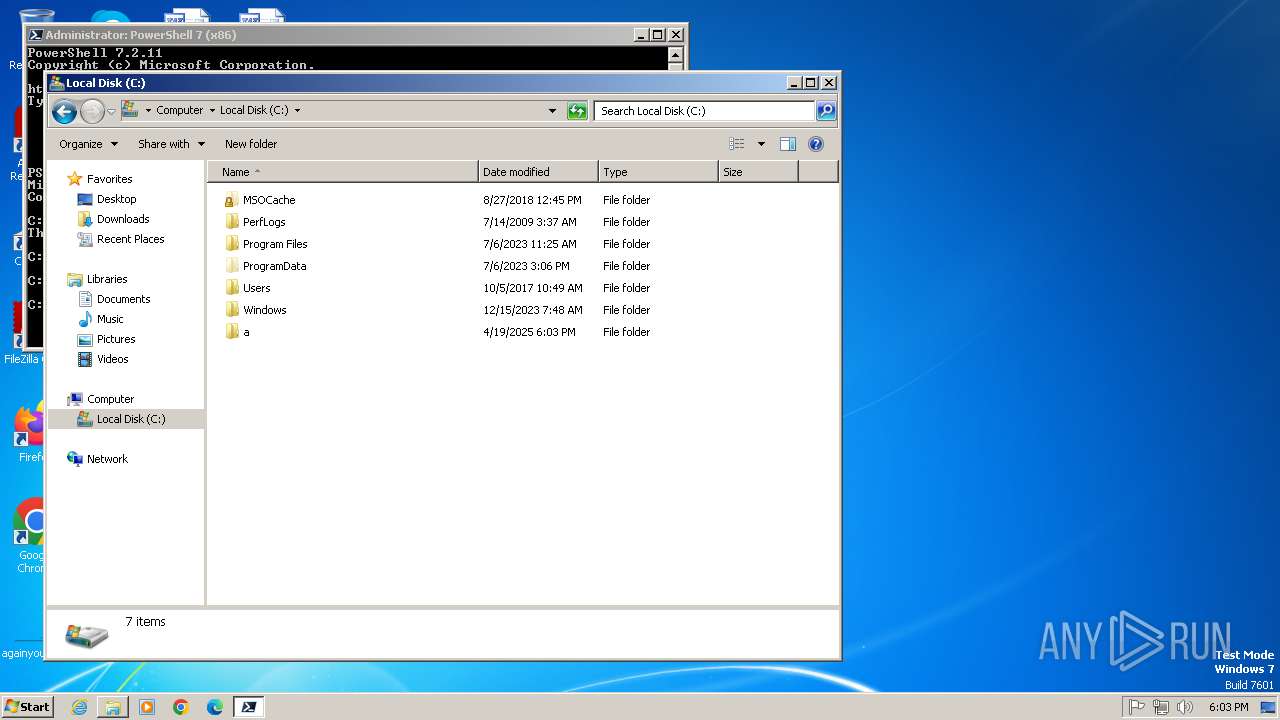The width and height of the screenshot is (1280, 720).
Task: Open the Share with menu
Action: point(171,144)
